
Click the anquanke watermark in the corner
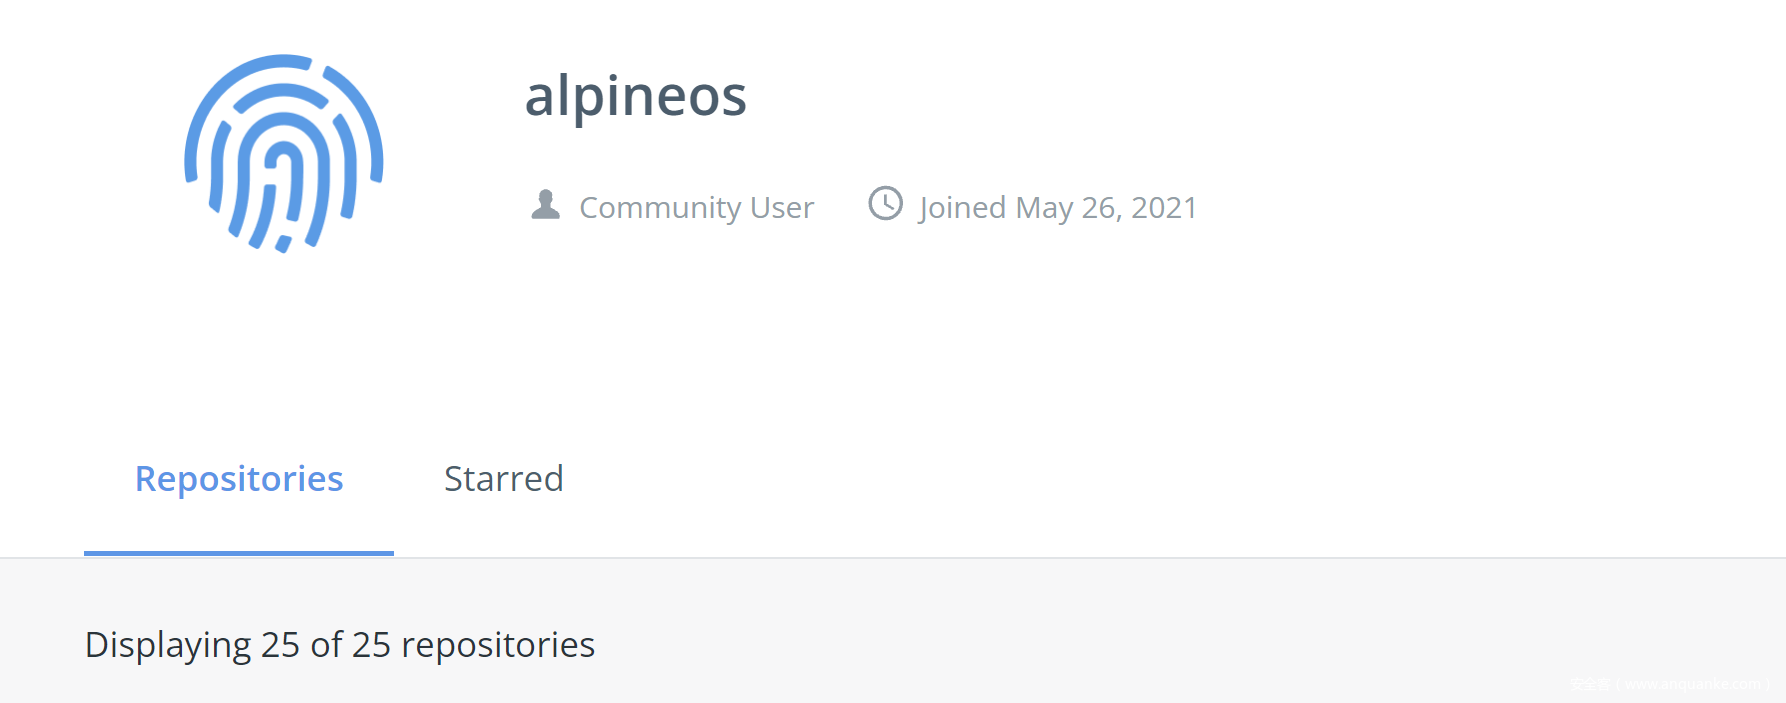(x=1668, y=685)
